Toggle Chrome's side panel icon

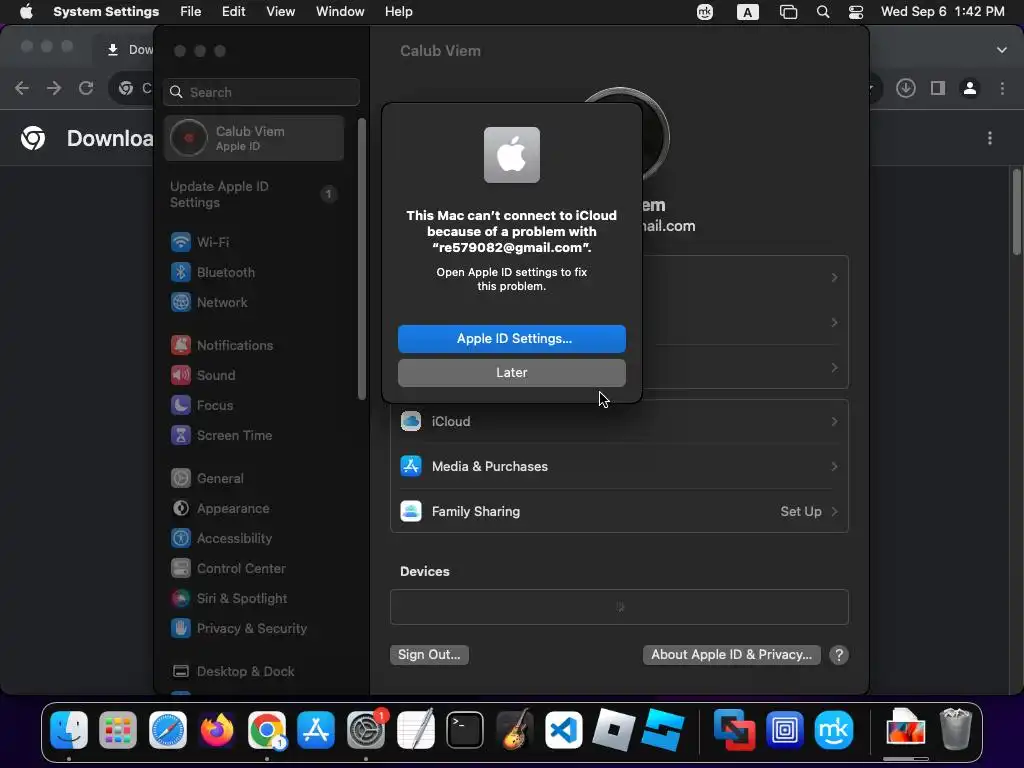coord(938,88)
